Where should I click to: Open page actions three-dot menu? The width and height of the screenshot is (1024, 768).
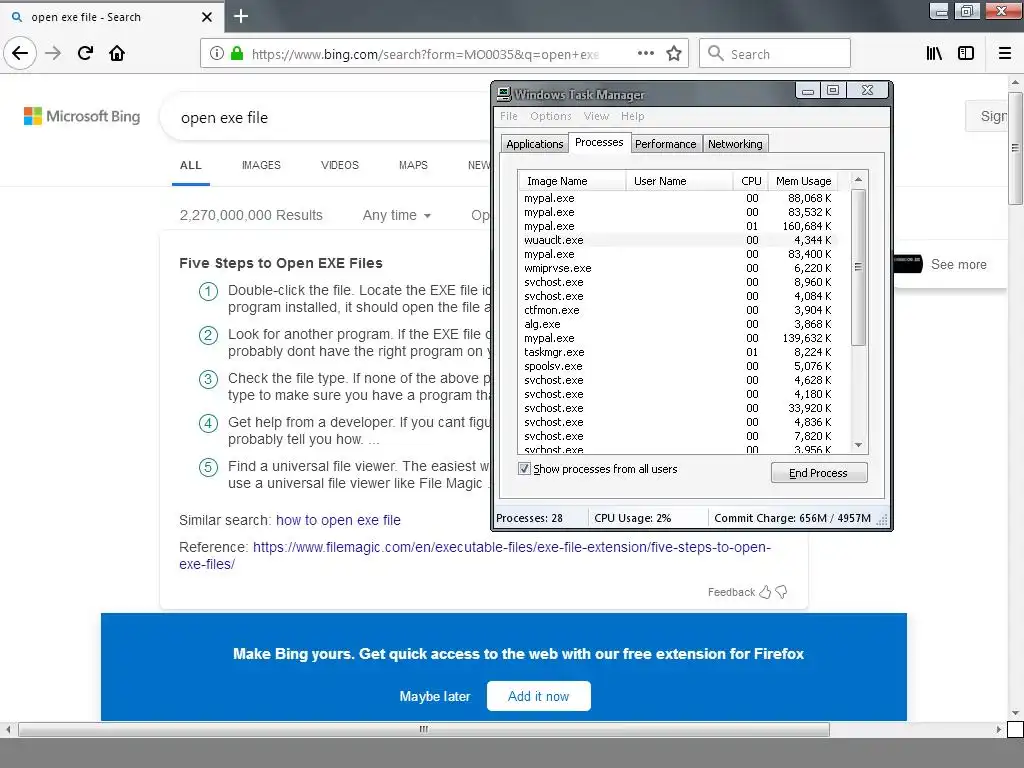point(645,53)
